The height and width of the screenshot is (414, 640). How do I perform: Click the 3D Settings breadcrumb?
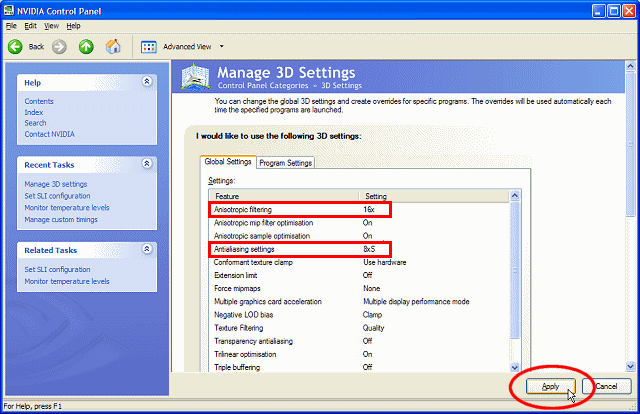click(341, 86)
